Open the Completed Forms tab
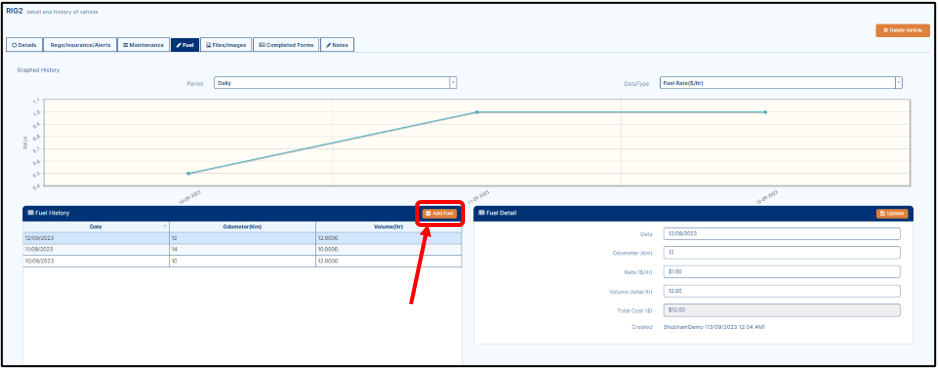 pos(286,45)
